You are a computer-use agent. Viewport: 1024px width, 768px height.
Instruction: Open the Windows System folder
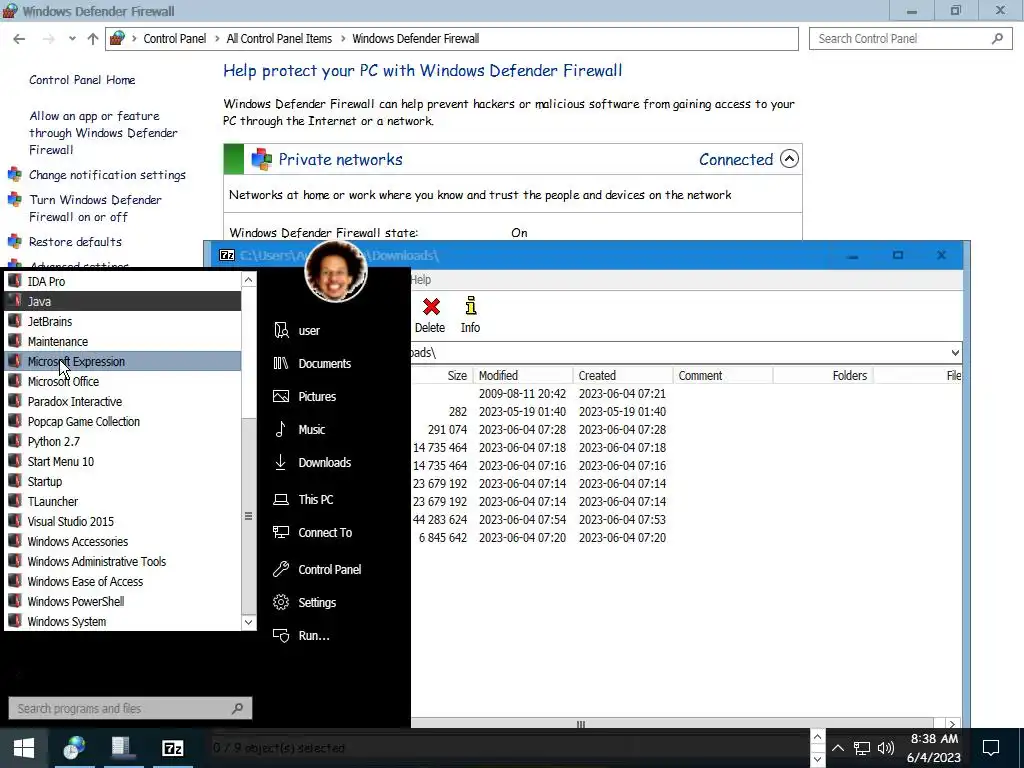click(123, 622)
